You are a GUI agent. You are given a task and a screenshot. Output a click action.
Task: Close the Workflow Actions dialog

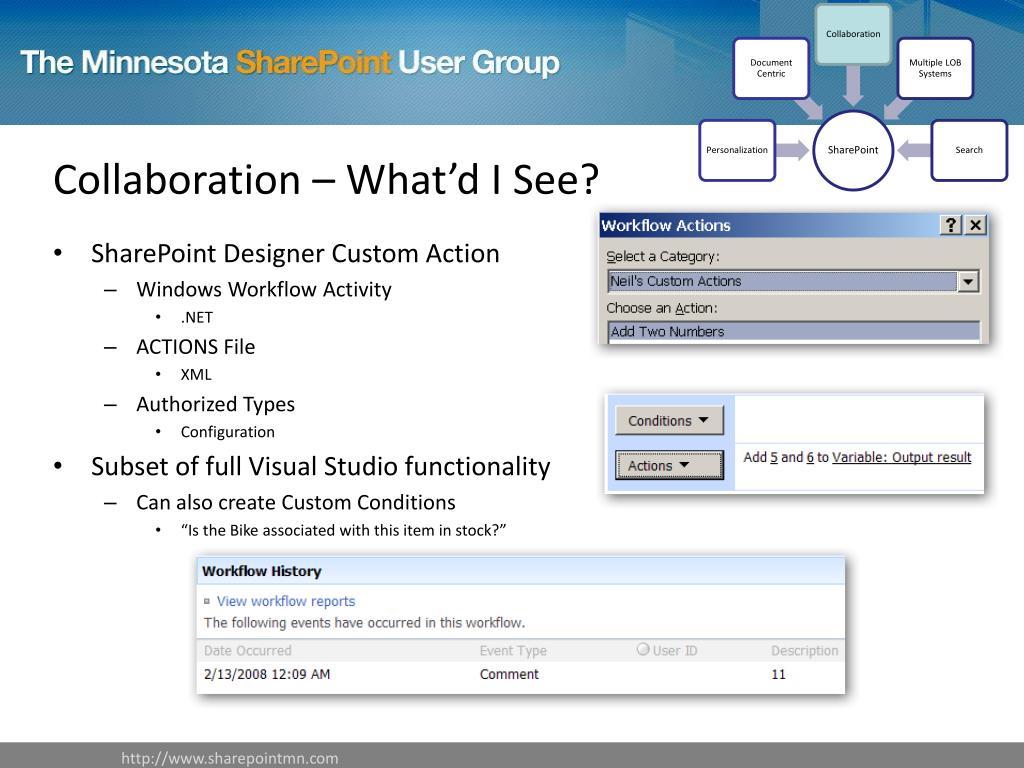tap(975, 225)
